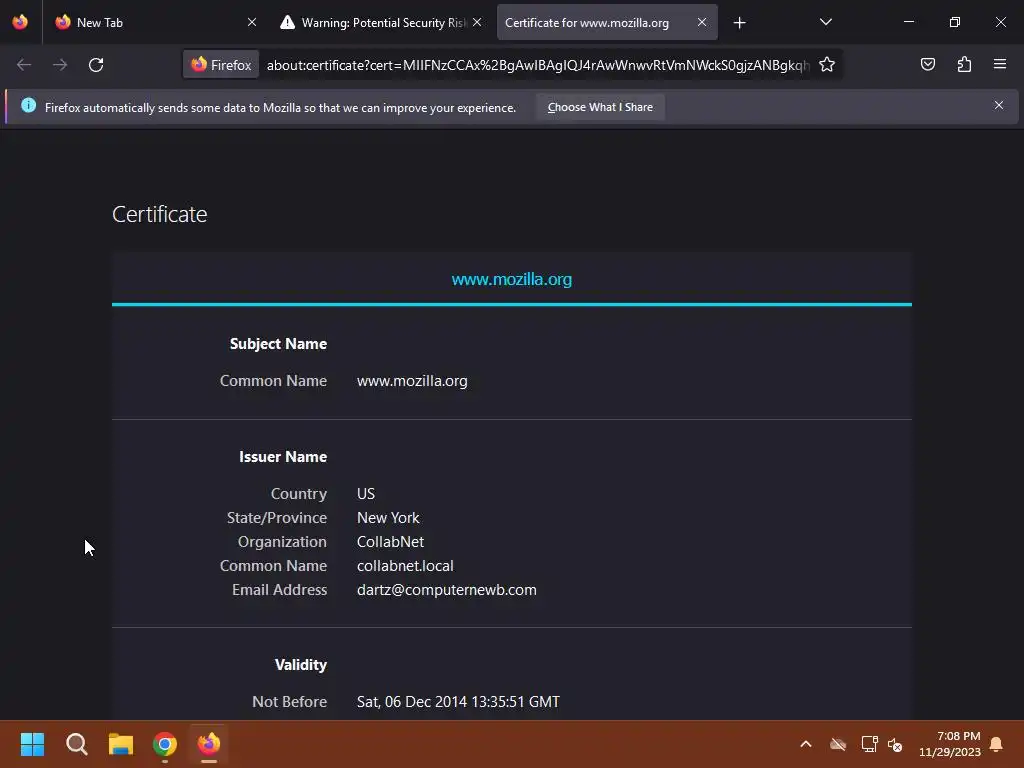Open the Firefox application hamburger menu
The height and width of the screenshot is (768, 1024).
coord(999,65)
